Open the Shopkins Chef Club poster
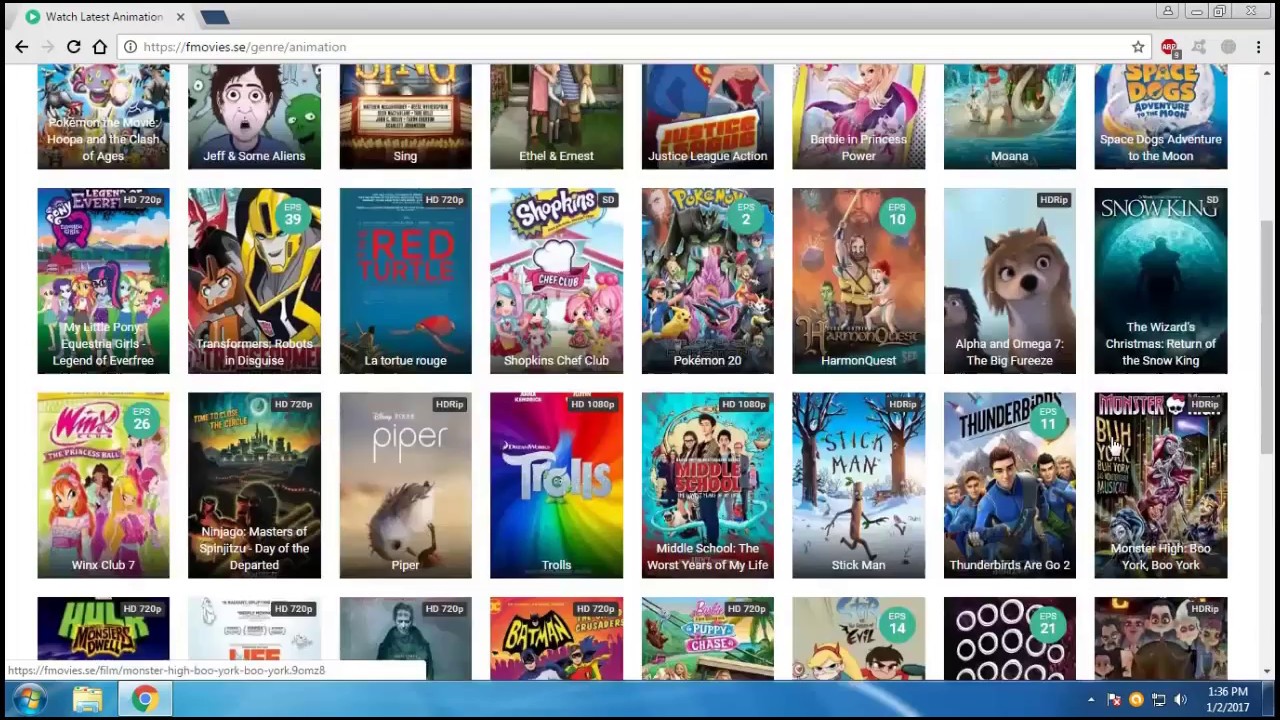Image resolution: width=1280 pixels, height=720 pixels. coord(556,281)
